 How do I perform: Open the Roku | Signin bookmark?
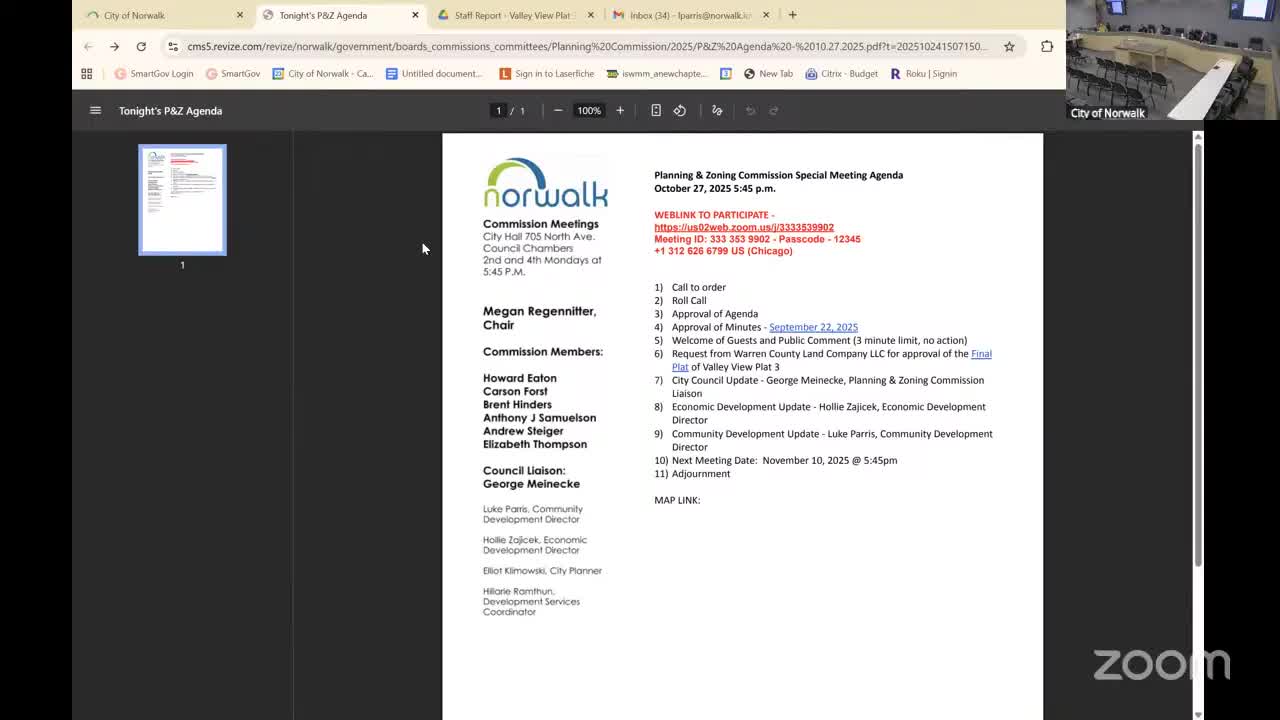tap(923, 73)
